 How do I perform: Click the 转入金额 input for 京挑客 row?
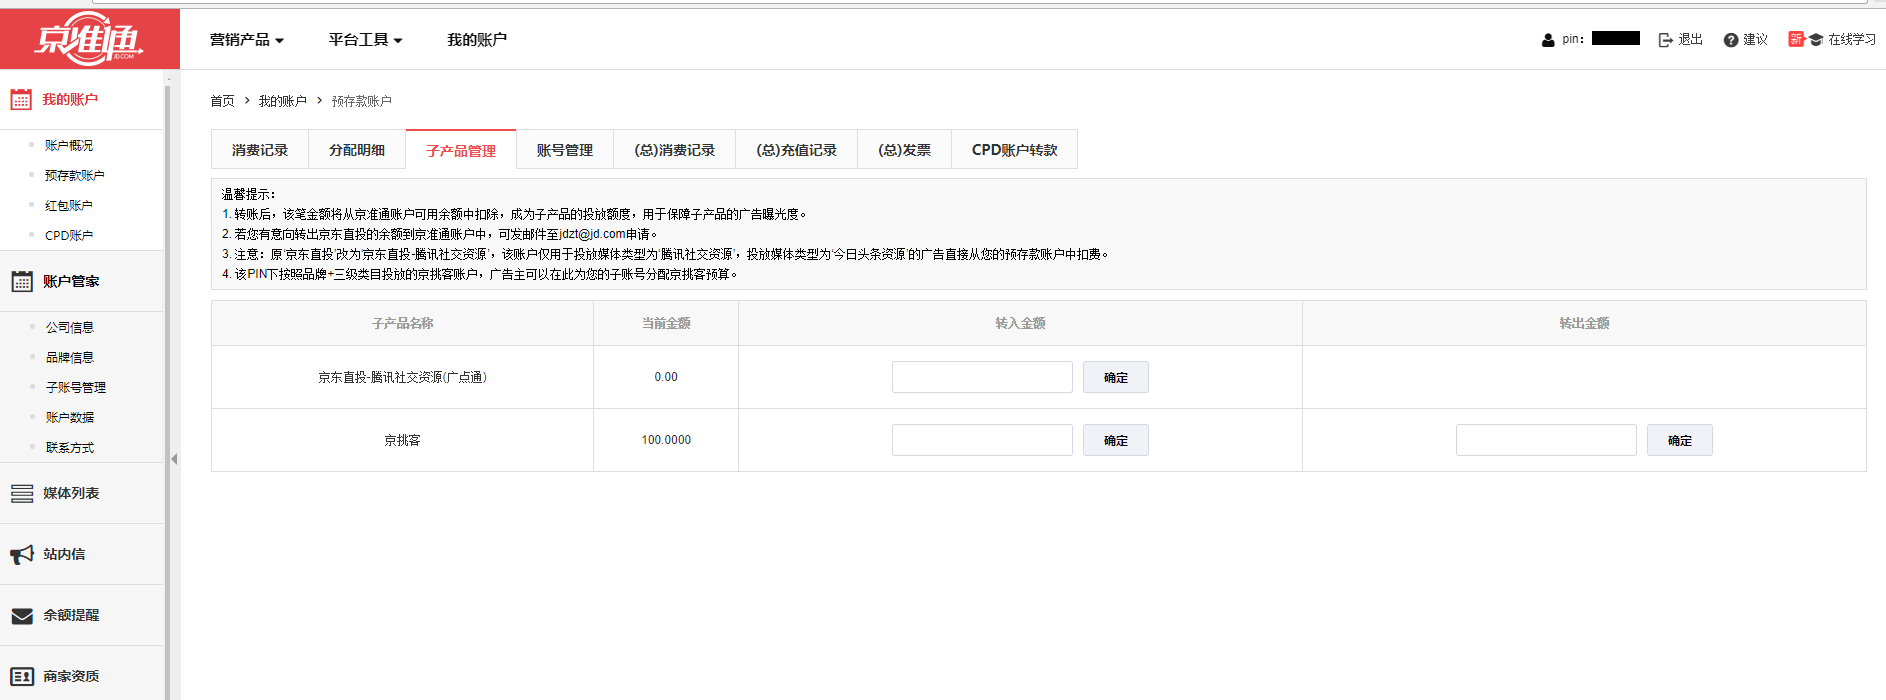tap(982, 440)
